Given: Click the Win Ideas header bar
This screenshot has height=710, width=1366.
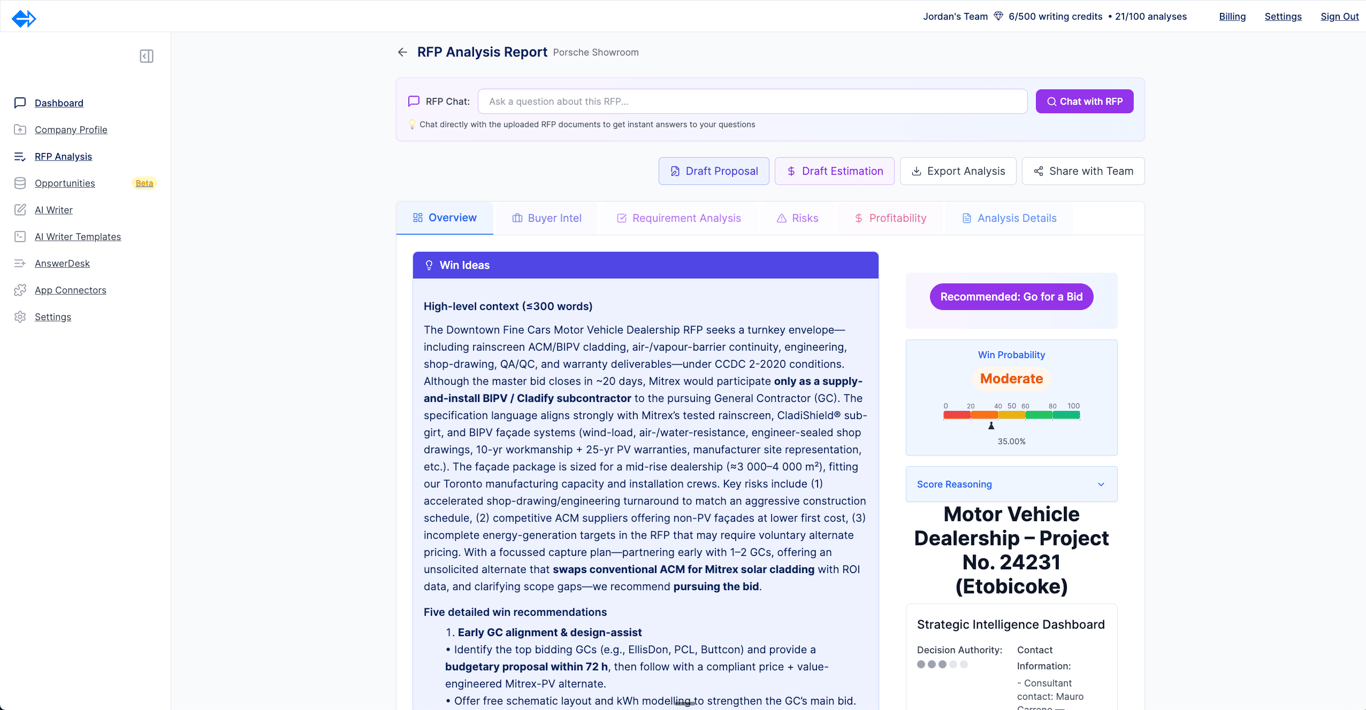Looking at the screenshot, I should (646, 265).
